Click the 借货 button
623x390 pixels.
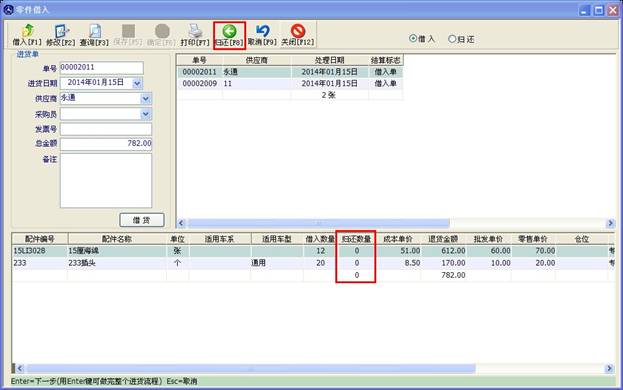tap(142, 220)
